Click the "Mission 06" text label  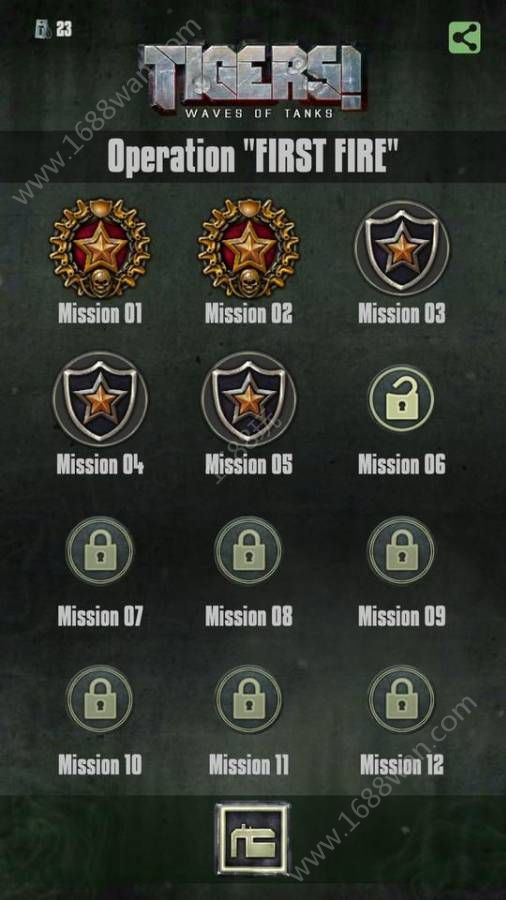point(402,464)
